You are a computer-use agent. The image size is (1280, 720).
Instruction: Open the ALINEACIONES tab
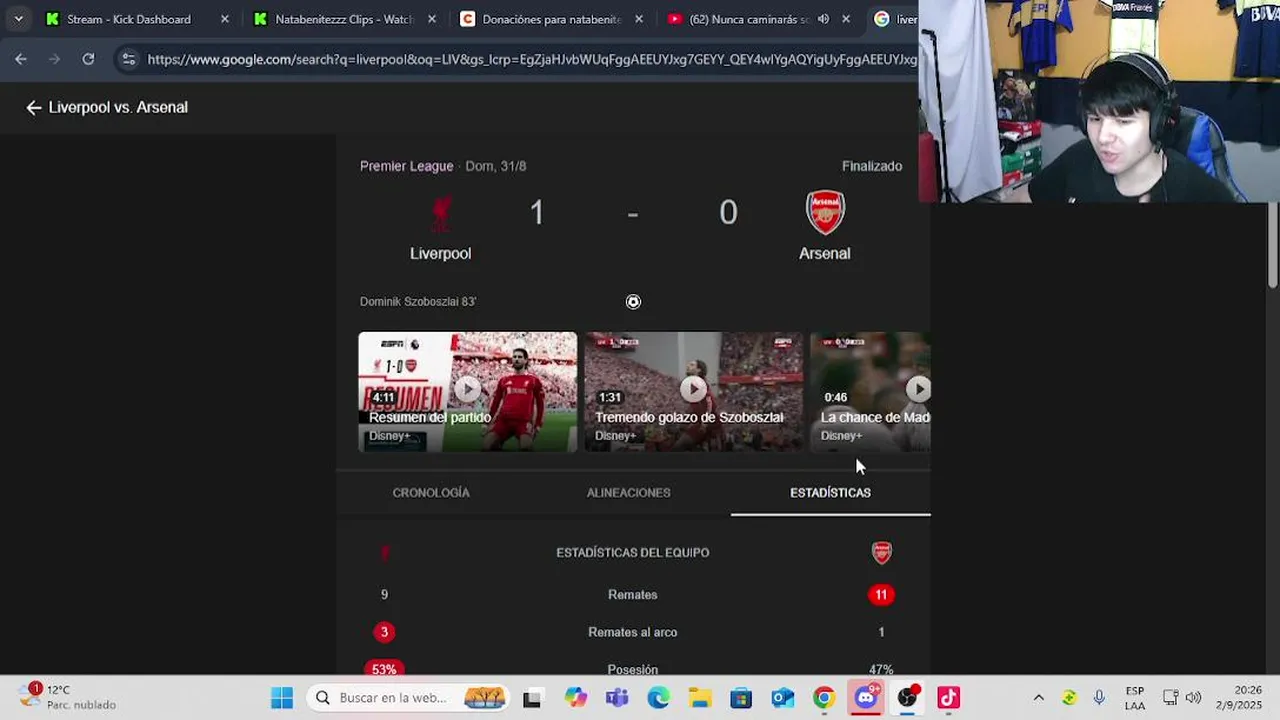coord(629,493)
